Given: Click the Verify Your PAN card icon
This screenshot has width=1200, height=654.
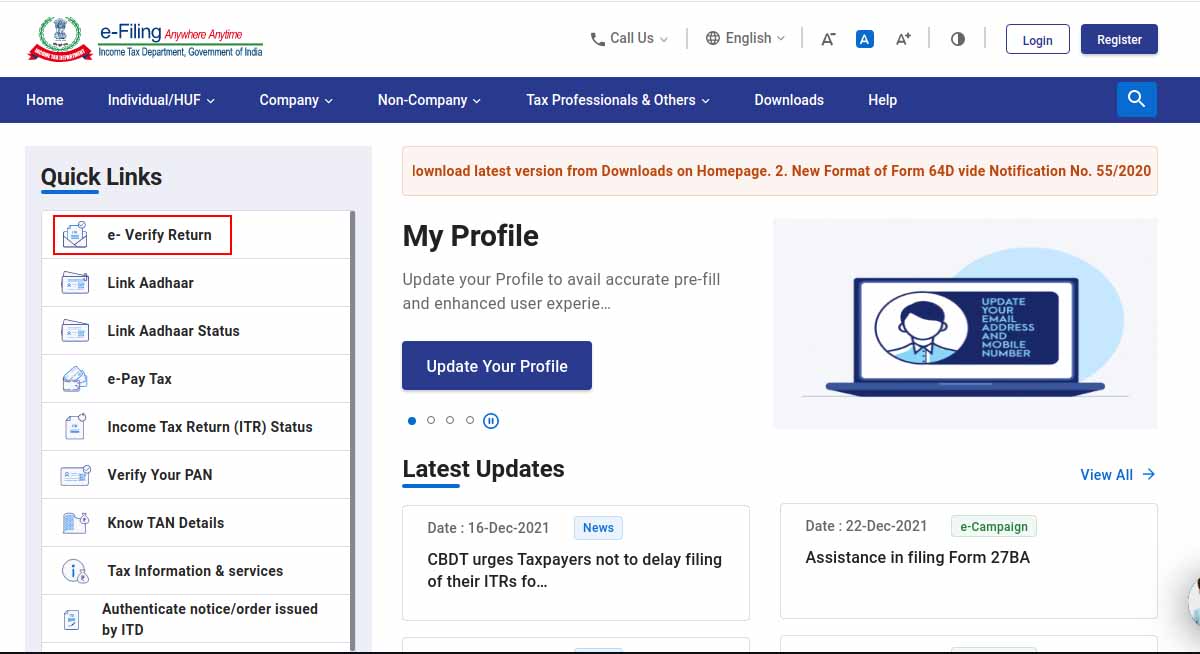Looking at the screenshot, I should 75,475.
